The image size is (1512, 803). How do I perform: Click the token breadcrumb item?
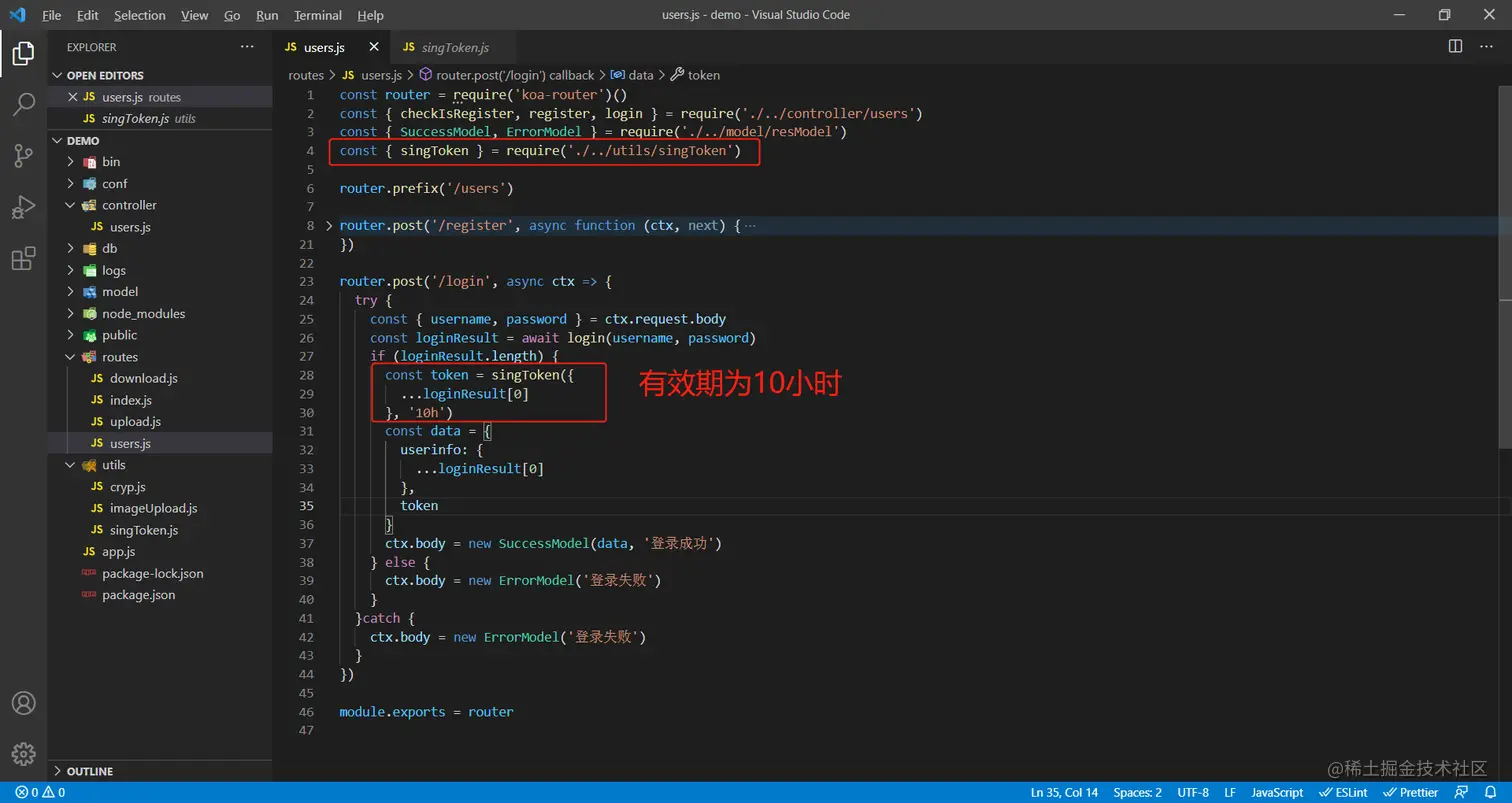point(695,75)
